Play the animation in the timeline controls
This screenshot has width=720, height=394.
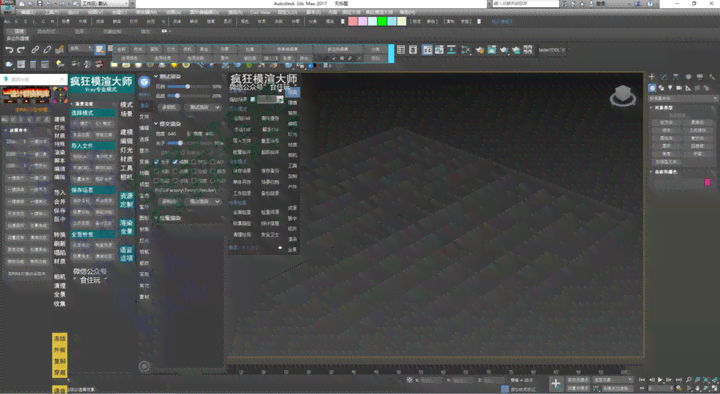[660, 380]
